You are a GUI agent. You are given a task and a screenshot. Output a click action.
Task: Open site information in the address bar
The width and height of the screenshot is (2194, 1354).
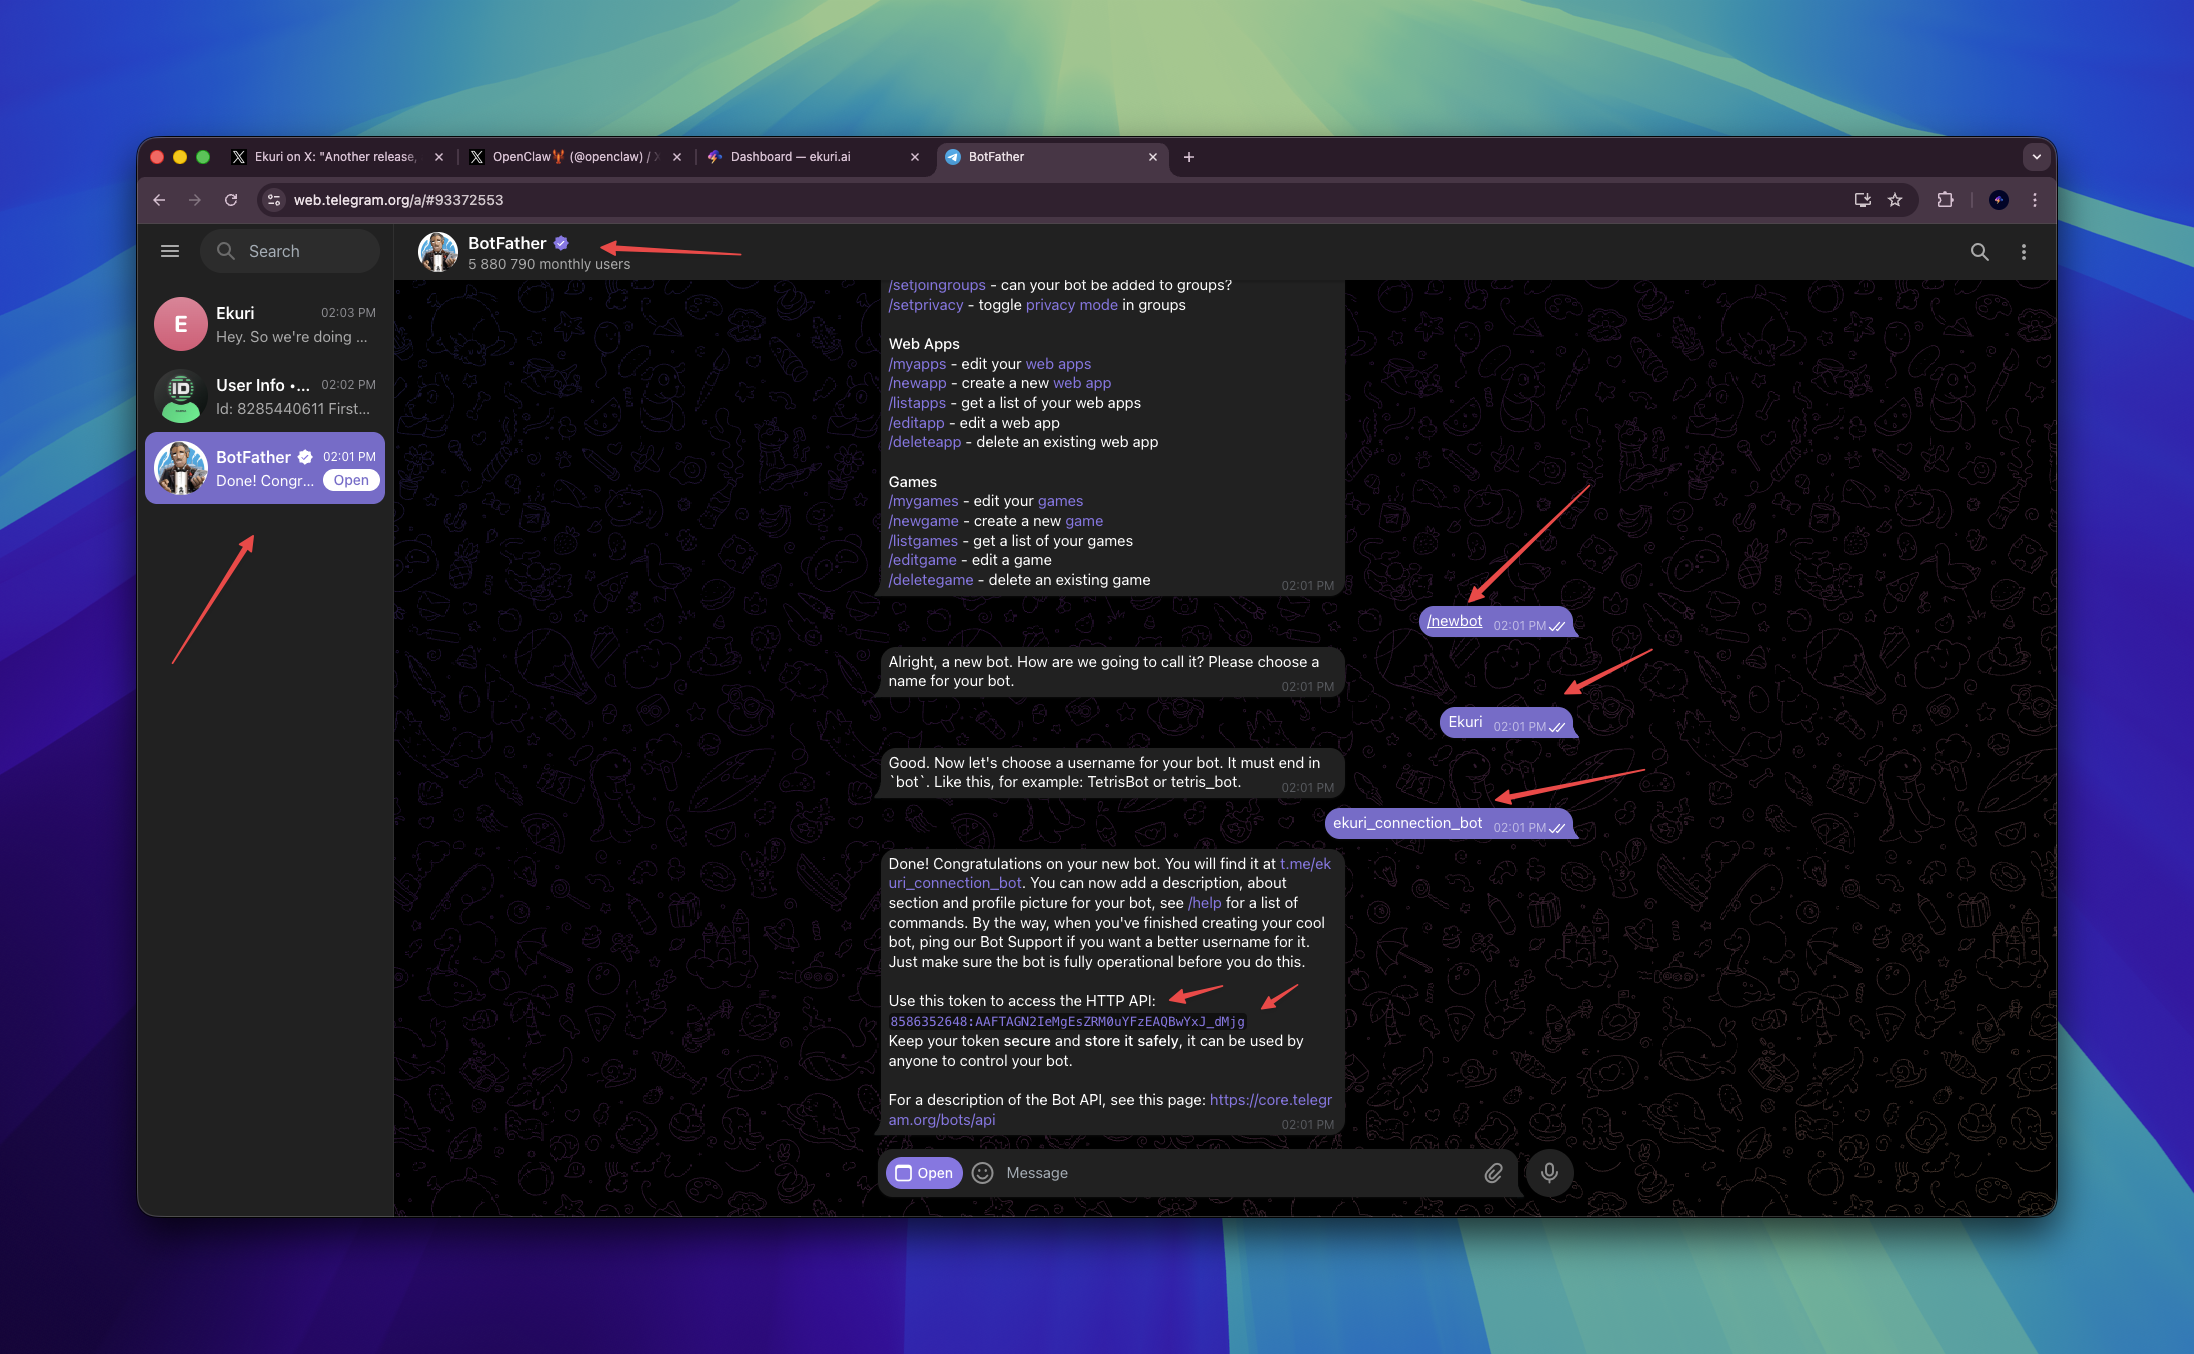(x=273, y=200)
